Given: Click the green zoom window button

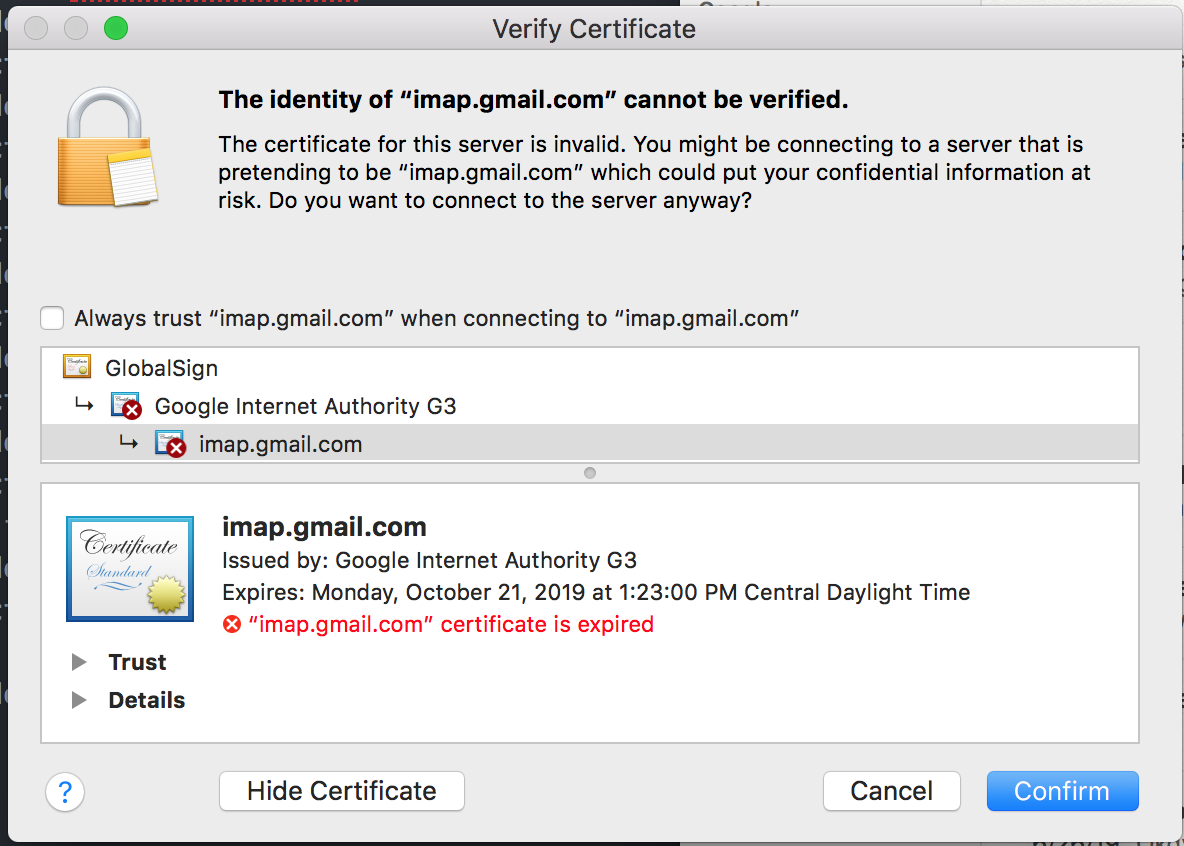Looking at the screenshot, I should pos(116,29).
